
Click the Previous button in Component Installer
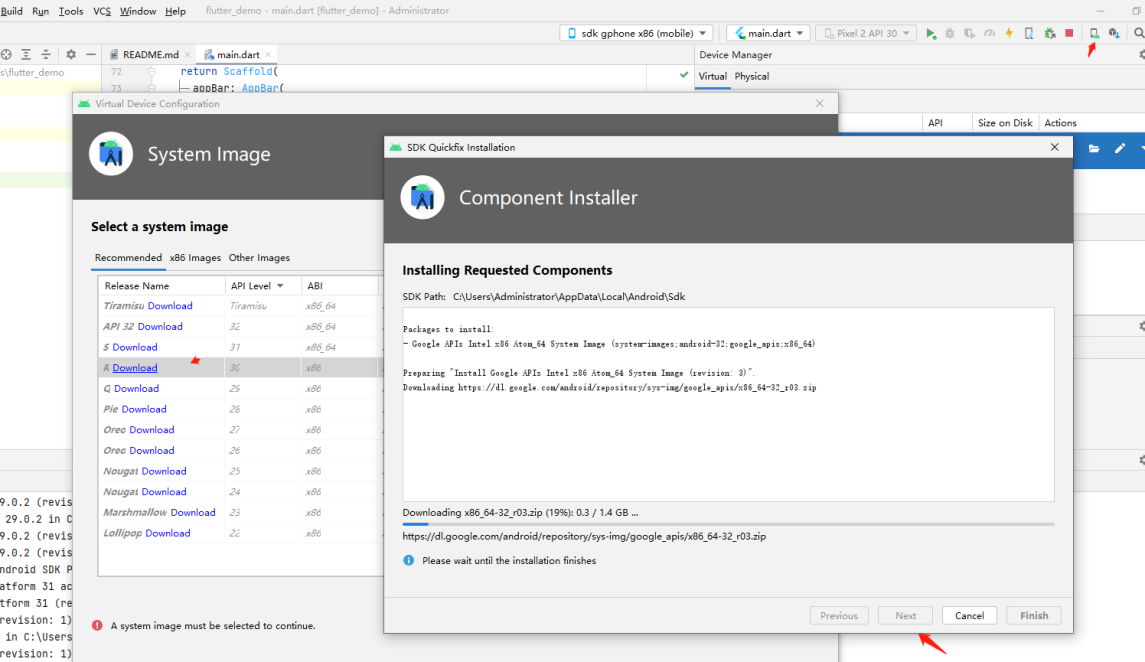[839, 615]
